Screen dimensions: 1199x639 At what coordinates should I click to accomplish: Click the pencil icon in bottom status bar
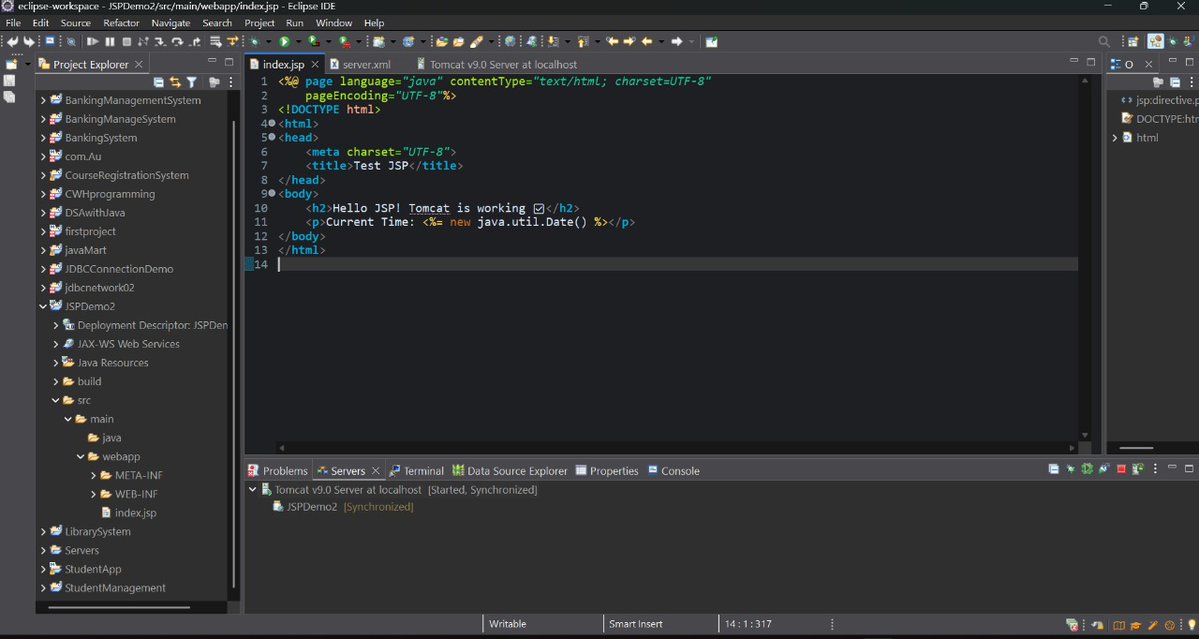(x=1152, y=624)
